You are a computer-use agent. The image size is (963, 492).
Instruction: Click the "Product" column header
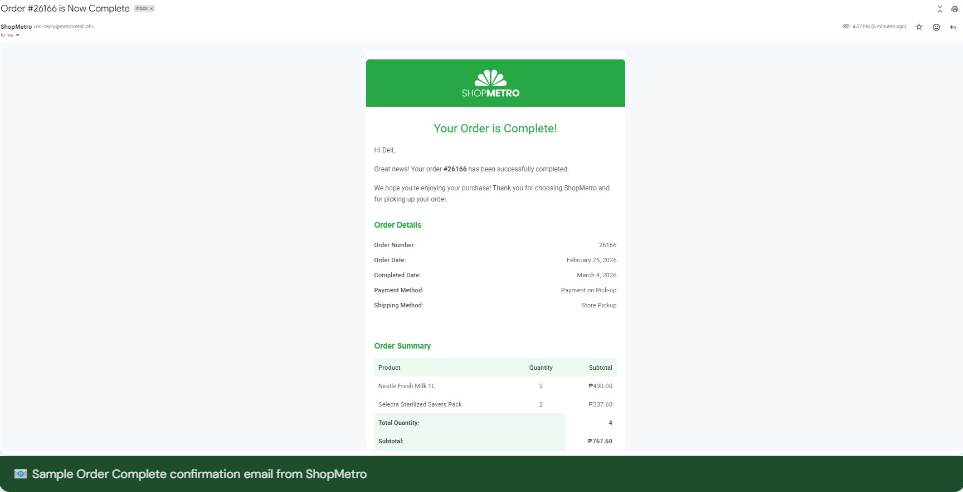click(x=389, y=367)
